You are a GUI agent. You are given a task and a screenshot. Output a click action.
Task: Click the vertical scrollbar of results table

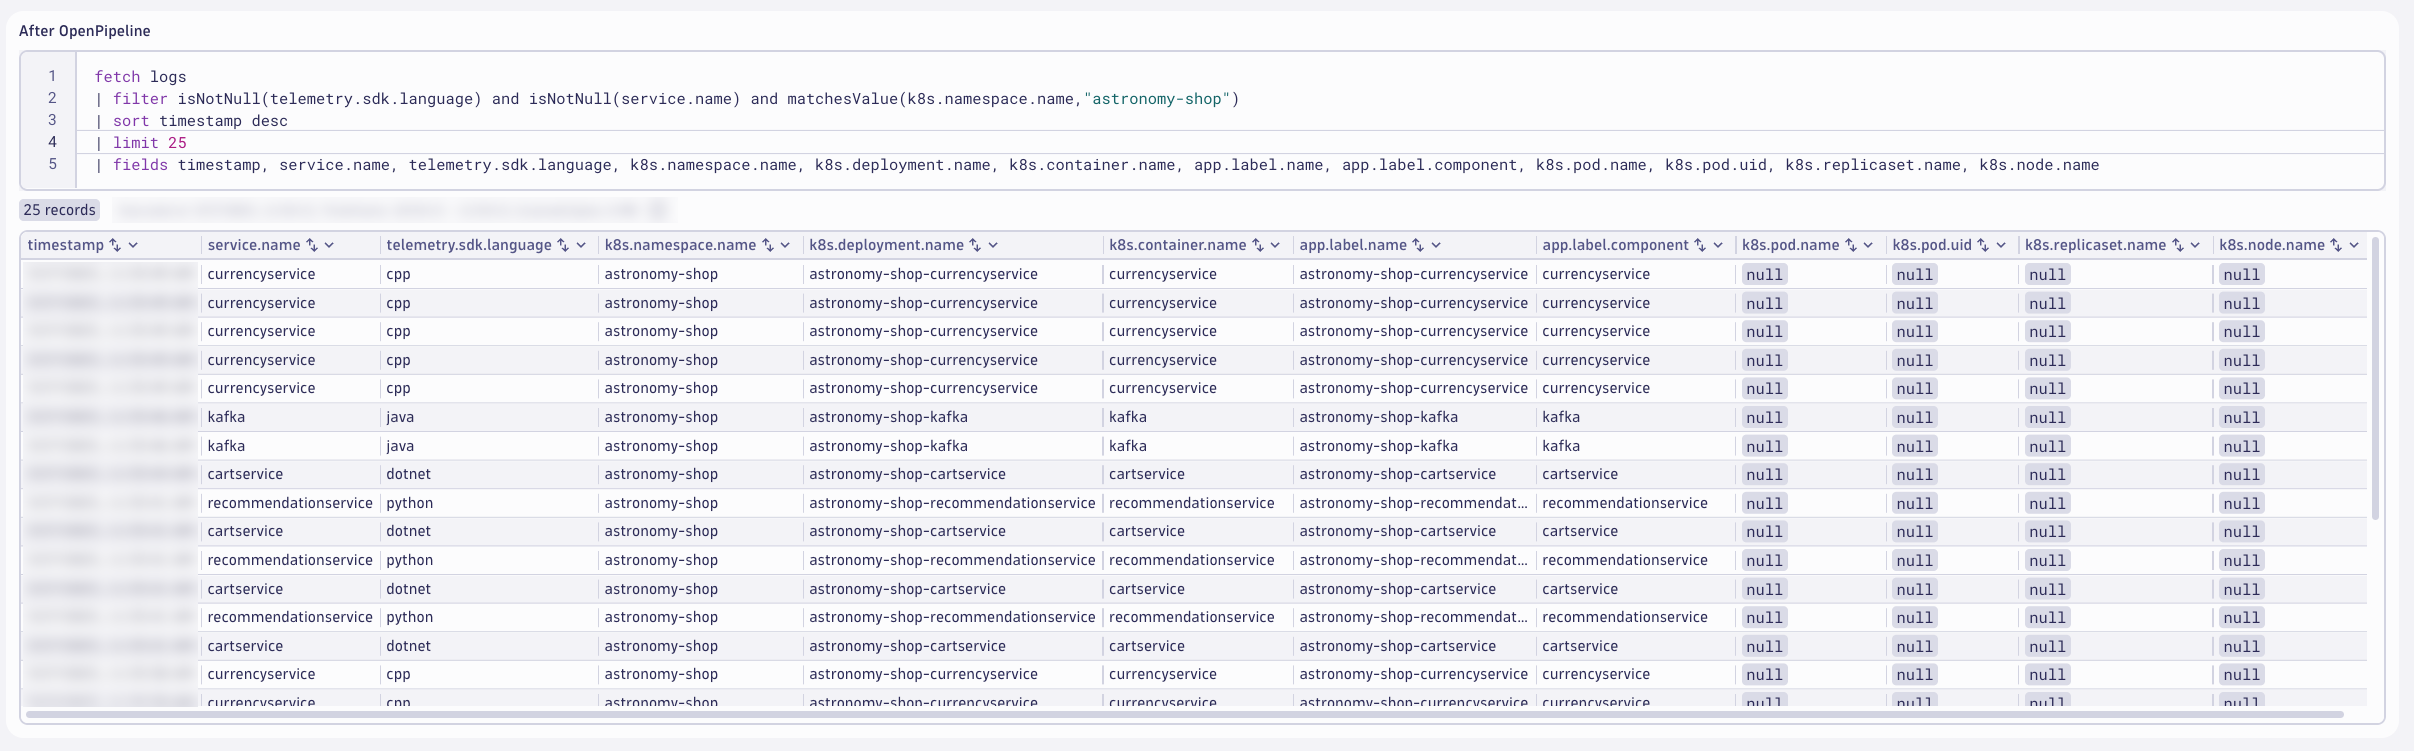2375,380
